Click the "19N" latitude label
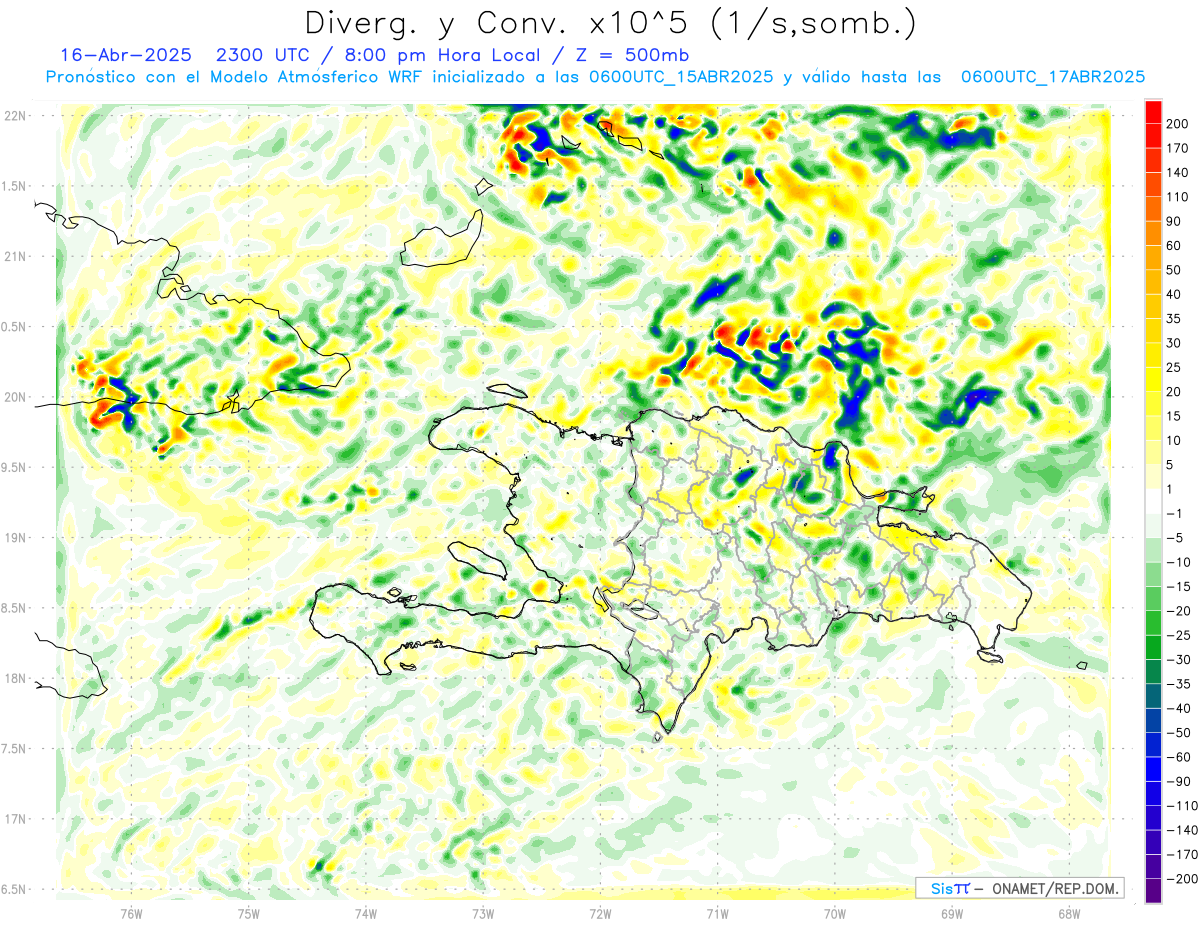The height and width of the screenshot is (927, 1200). (14, 538)
